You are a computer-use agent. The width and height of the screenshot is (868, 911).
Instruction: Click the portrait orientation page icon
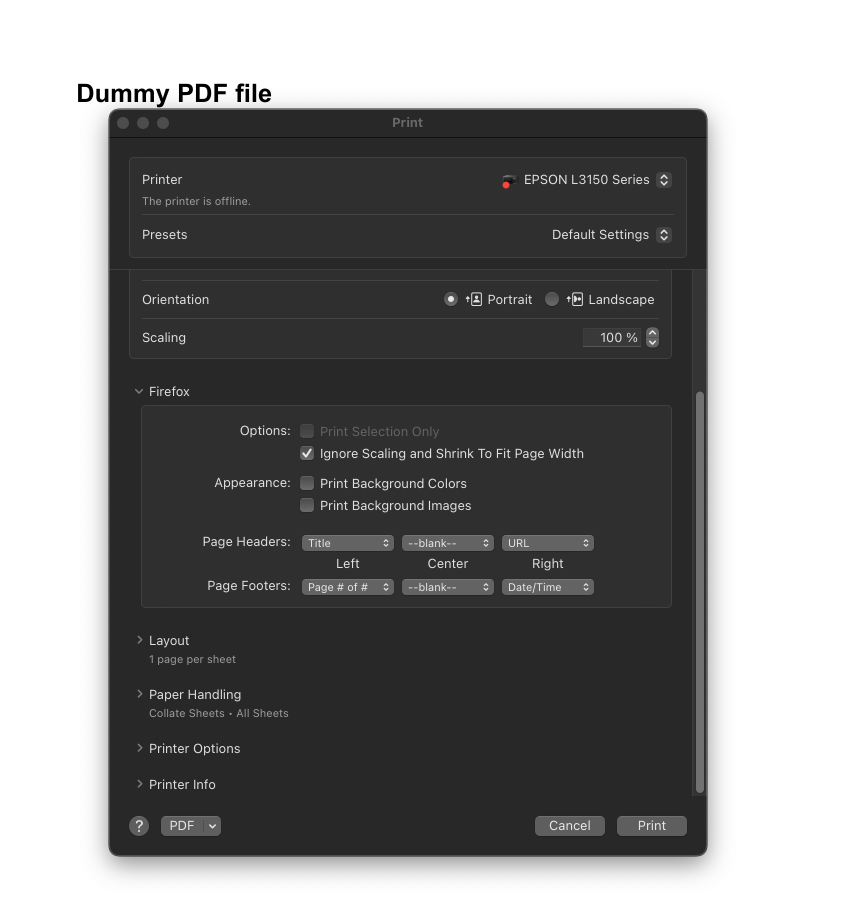[x=475, y=299]
